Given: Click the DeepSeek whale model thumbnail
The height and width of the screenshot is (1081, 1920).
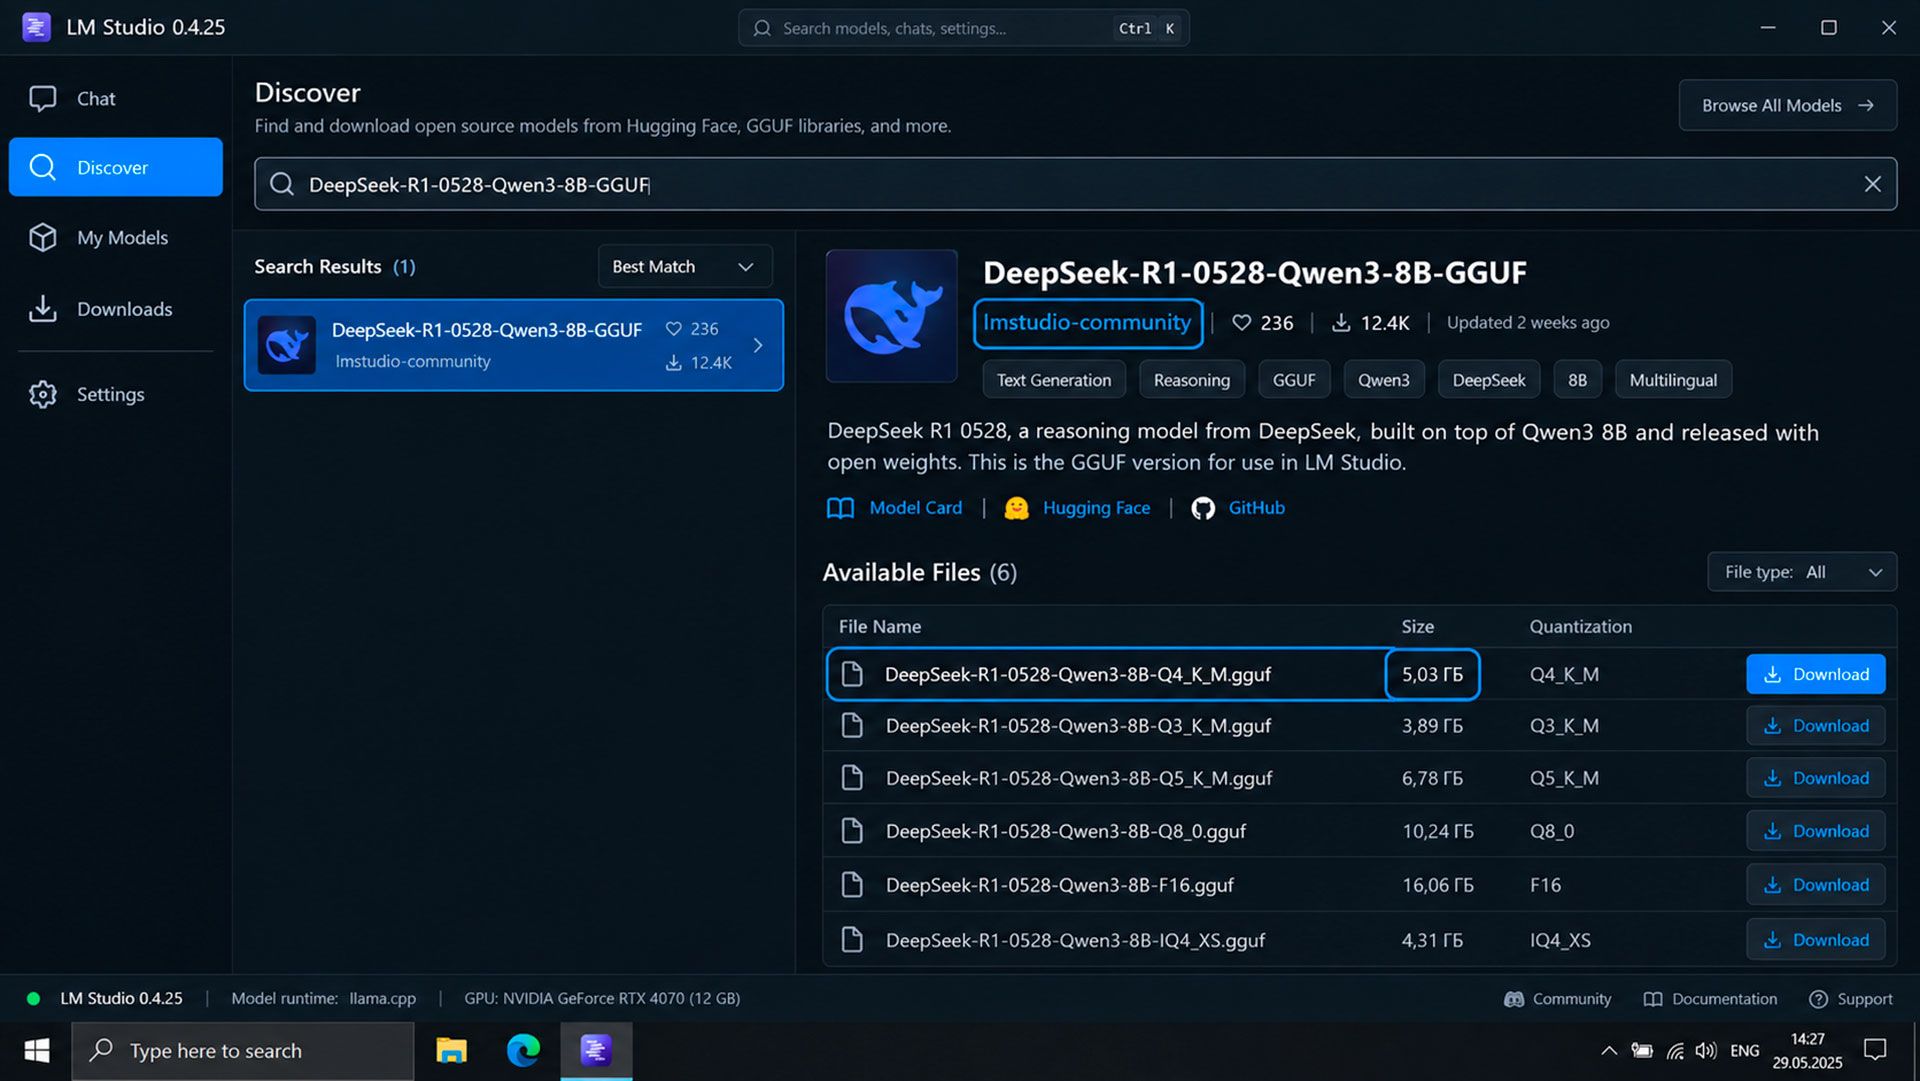Looking at the screenshot, I should tap(891, 316).
